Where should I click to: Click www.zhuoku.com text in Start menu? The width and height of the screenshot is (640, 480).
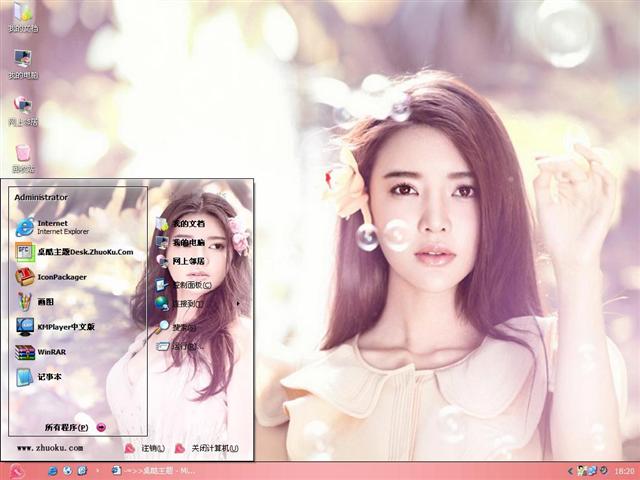[x=50, y=448]
